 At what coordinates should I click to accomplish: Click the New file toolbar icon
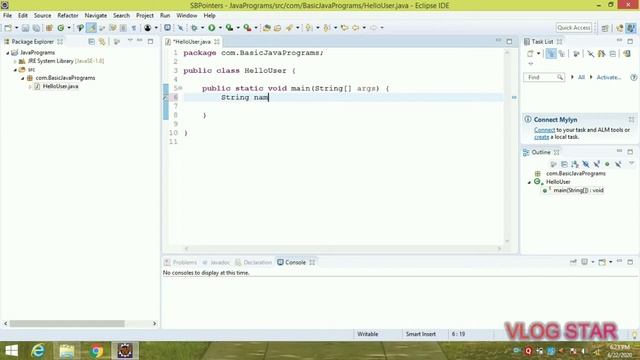click(x=8, y=28)
